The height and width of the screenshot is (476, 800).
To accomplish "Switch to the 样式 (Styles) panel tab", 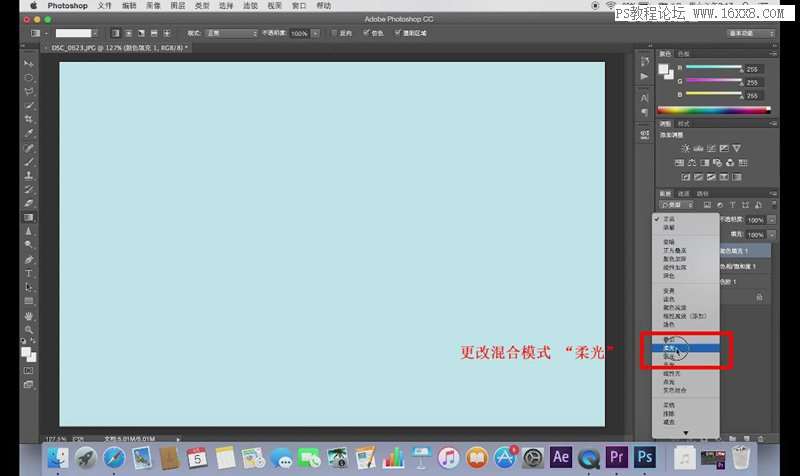I will (x=684, y=123).
